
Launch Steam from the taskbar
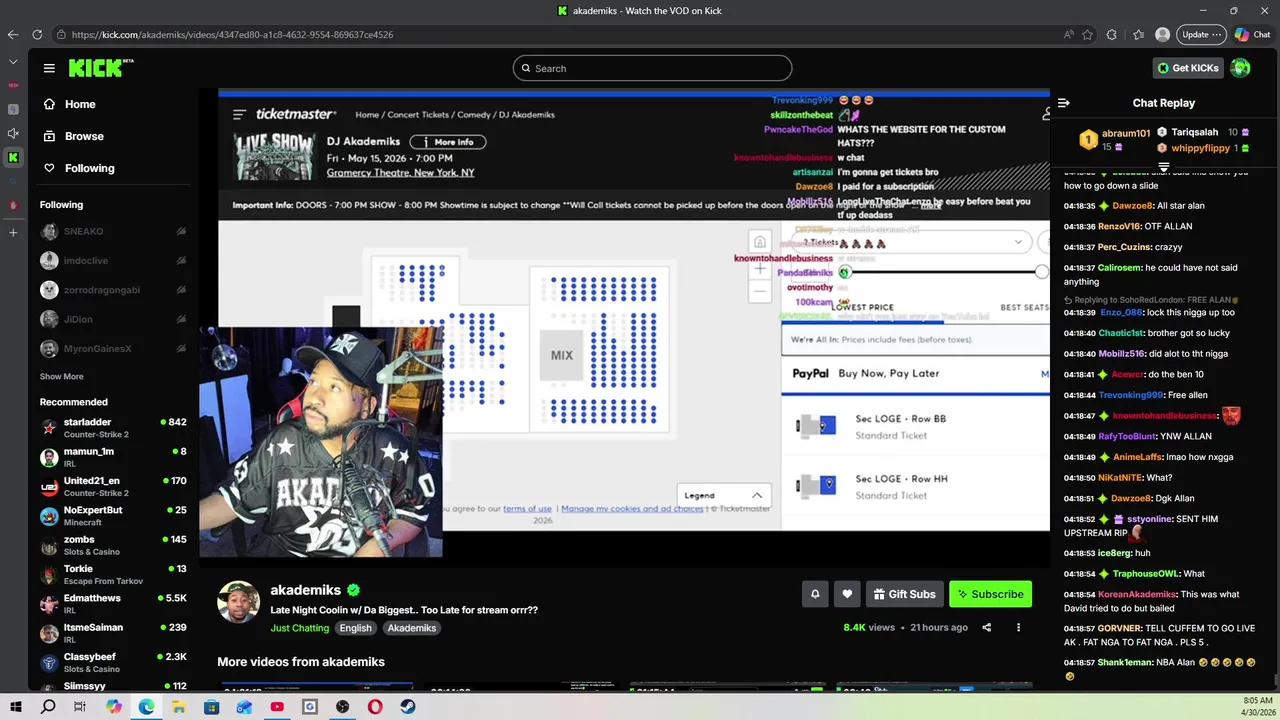coord(407,706)
